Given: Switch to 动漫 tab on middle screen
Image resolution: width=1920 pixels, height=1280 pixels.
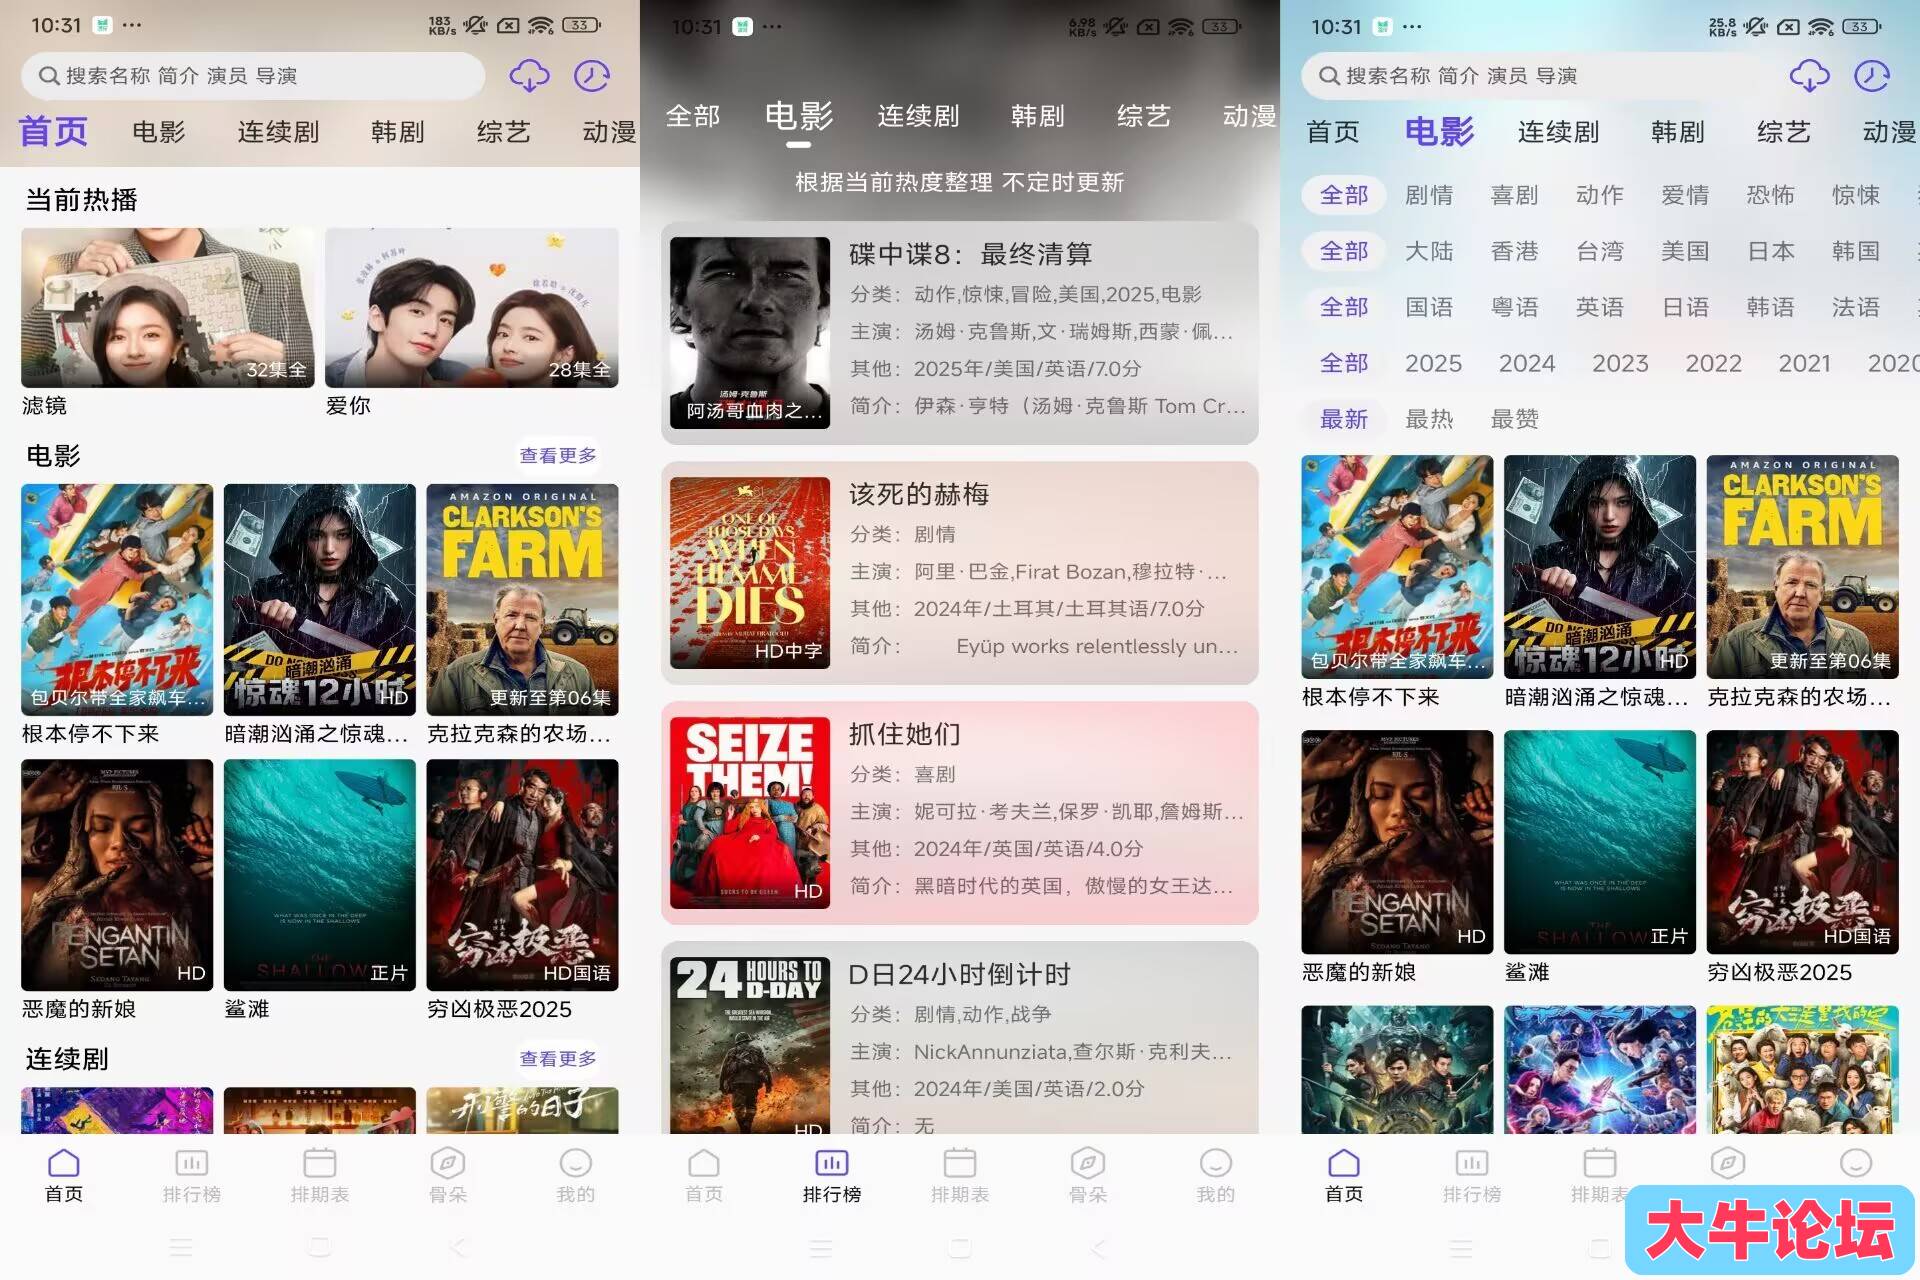Looking at the screenshot, I should (1249, 116).
